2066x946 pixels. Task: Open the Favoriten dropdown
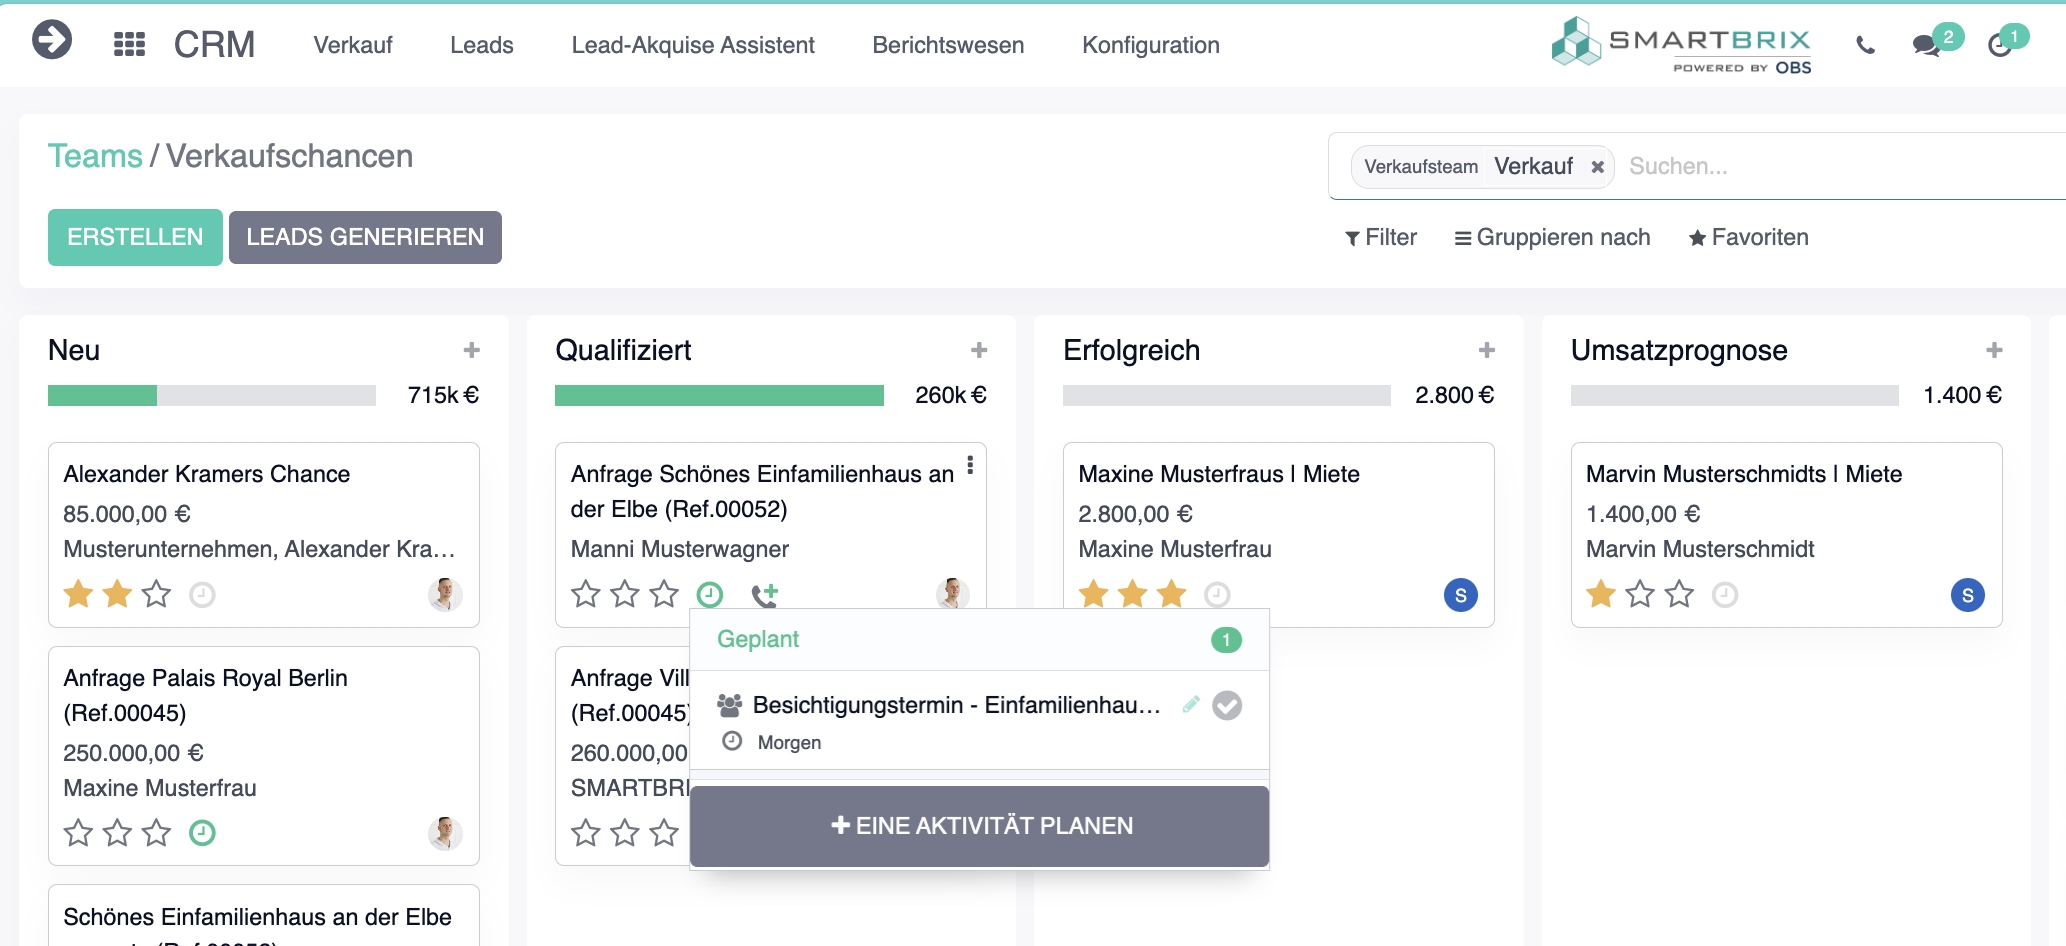coord(1749,238)
